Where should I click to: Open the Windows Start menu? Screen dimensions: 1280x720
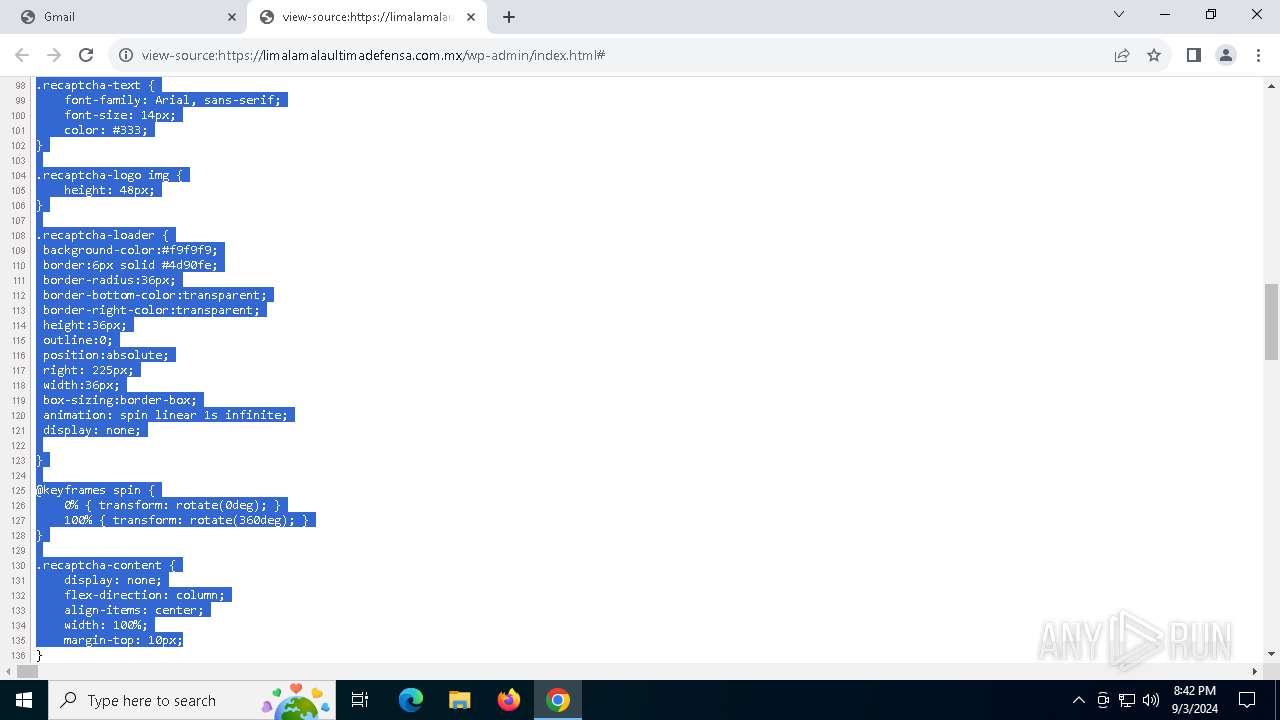[24, 700]
